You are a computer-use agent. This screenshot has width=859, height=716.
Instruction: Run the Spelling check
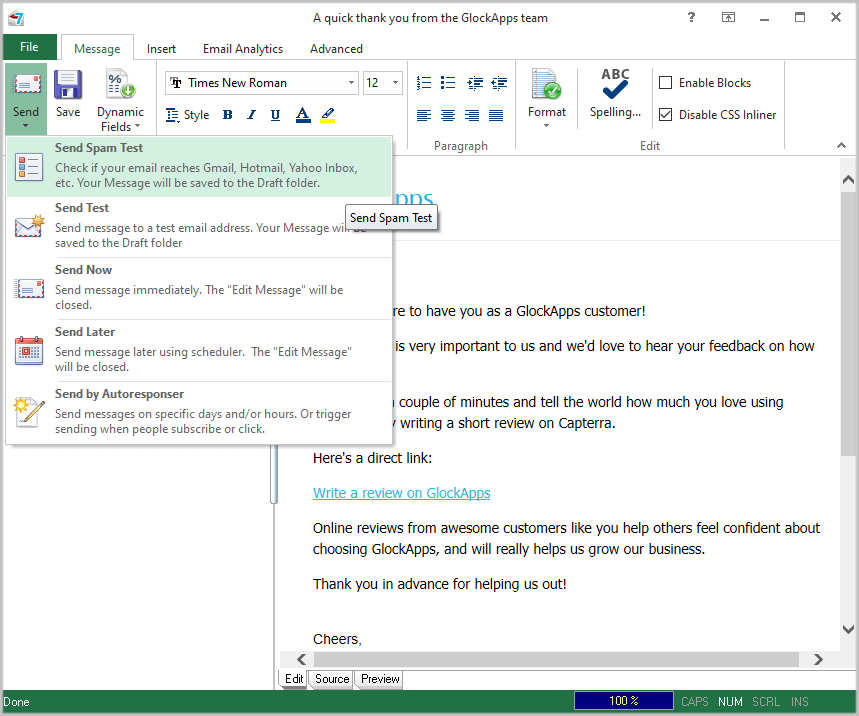(615, 93)
